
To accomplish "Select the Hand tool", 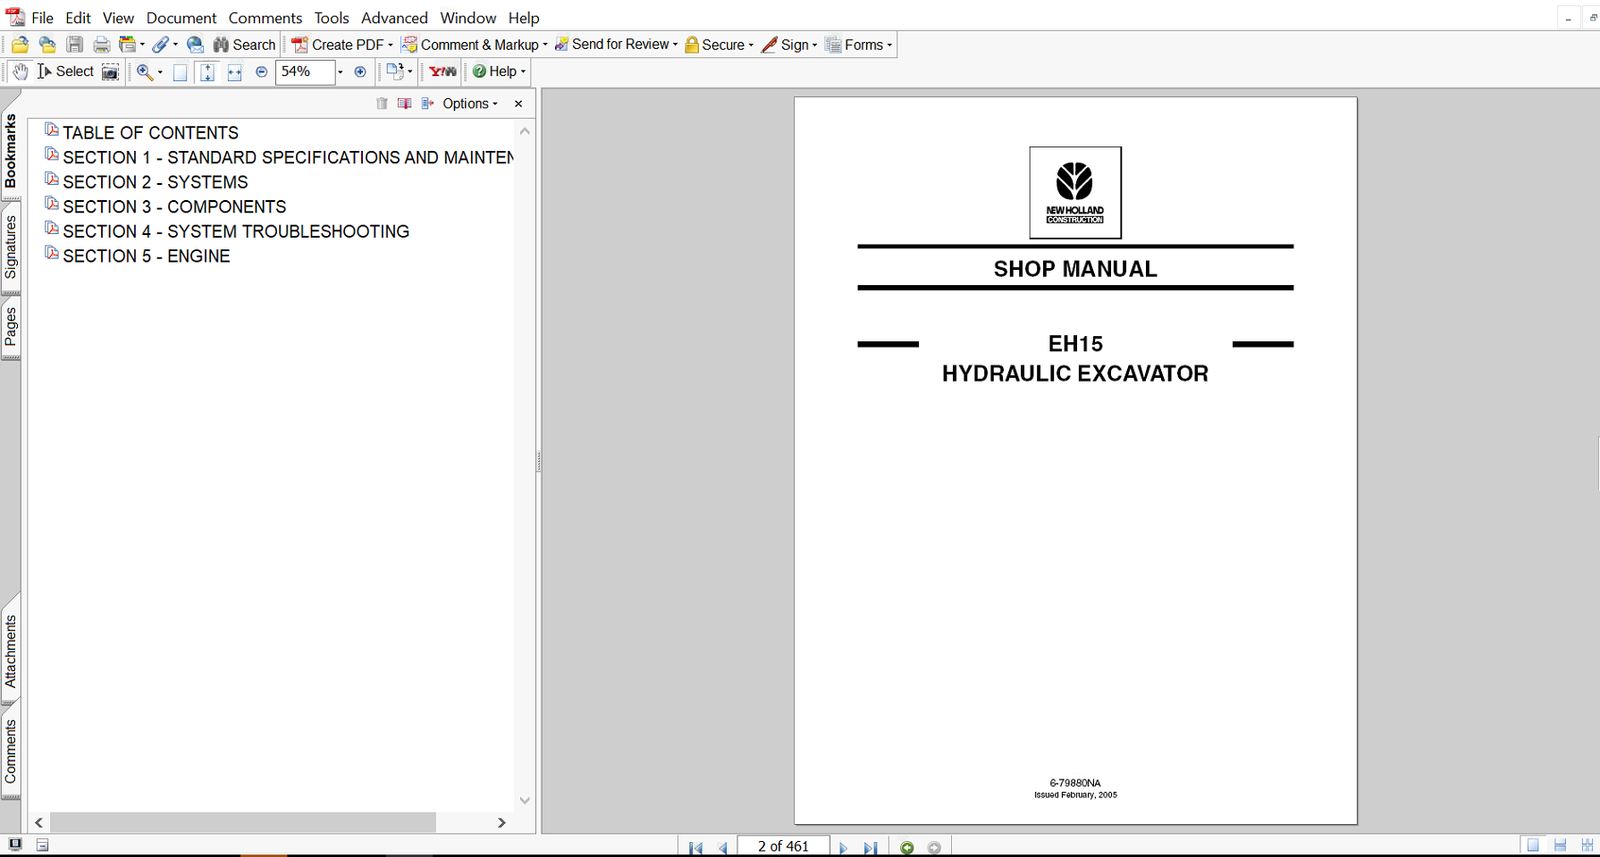I will point(20,72).
